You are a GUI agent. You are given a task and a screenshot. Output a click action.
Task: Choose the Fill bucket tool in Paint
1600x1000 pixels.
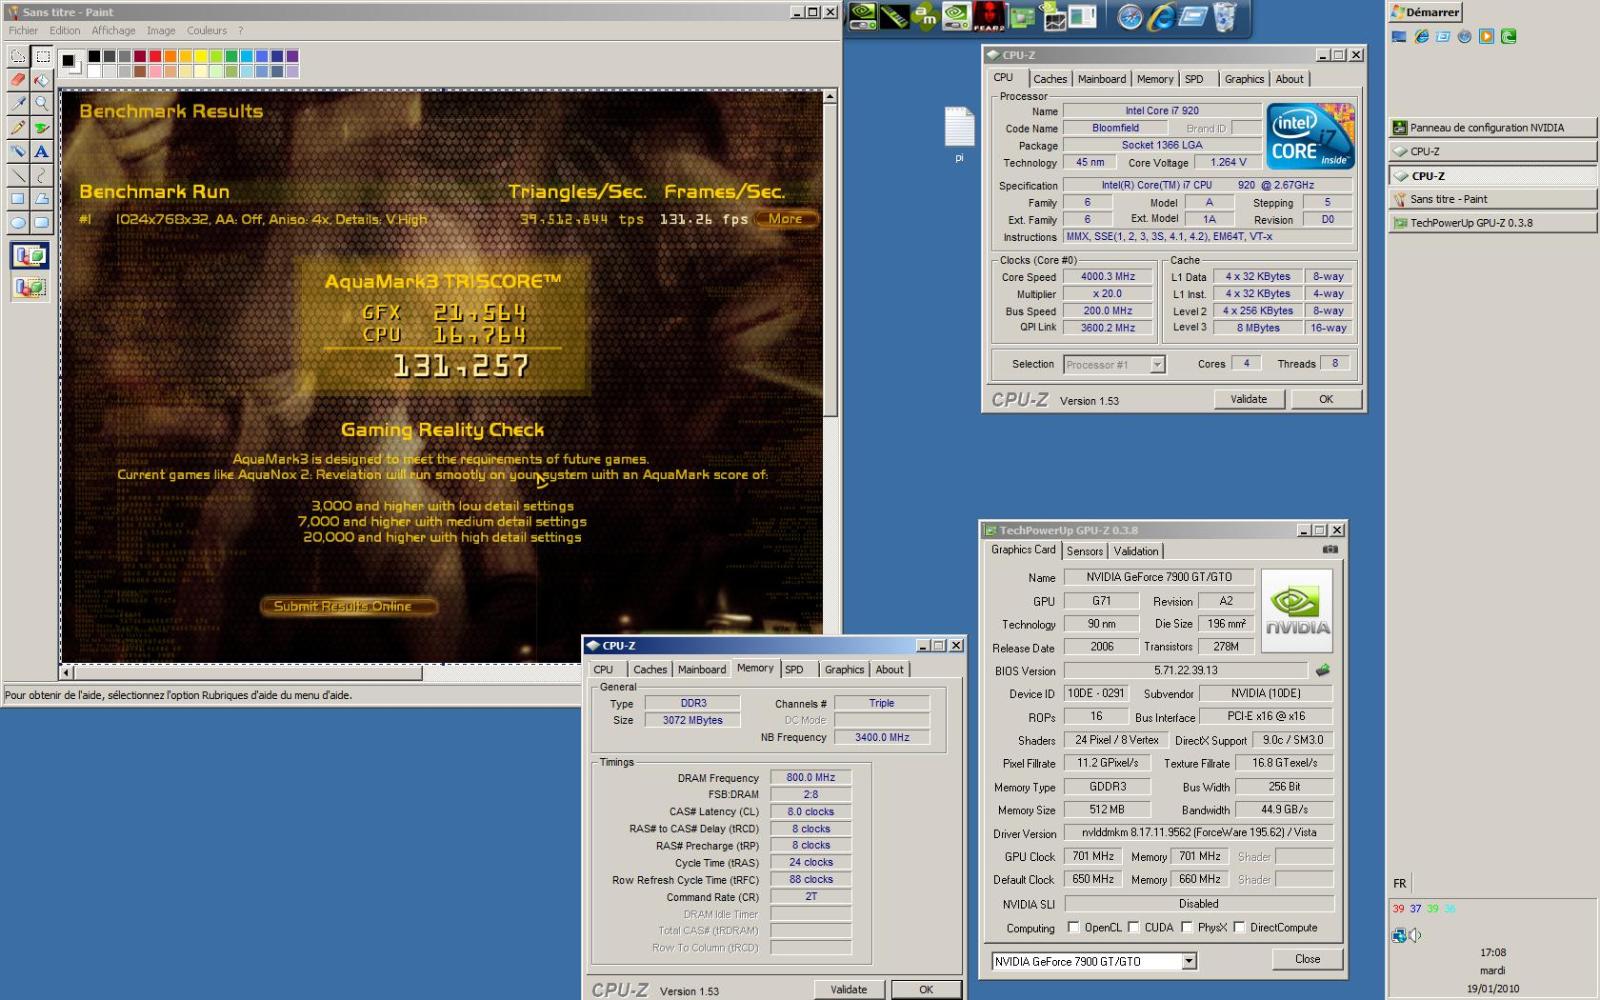tap(42, 80)
